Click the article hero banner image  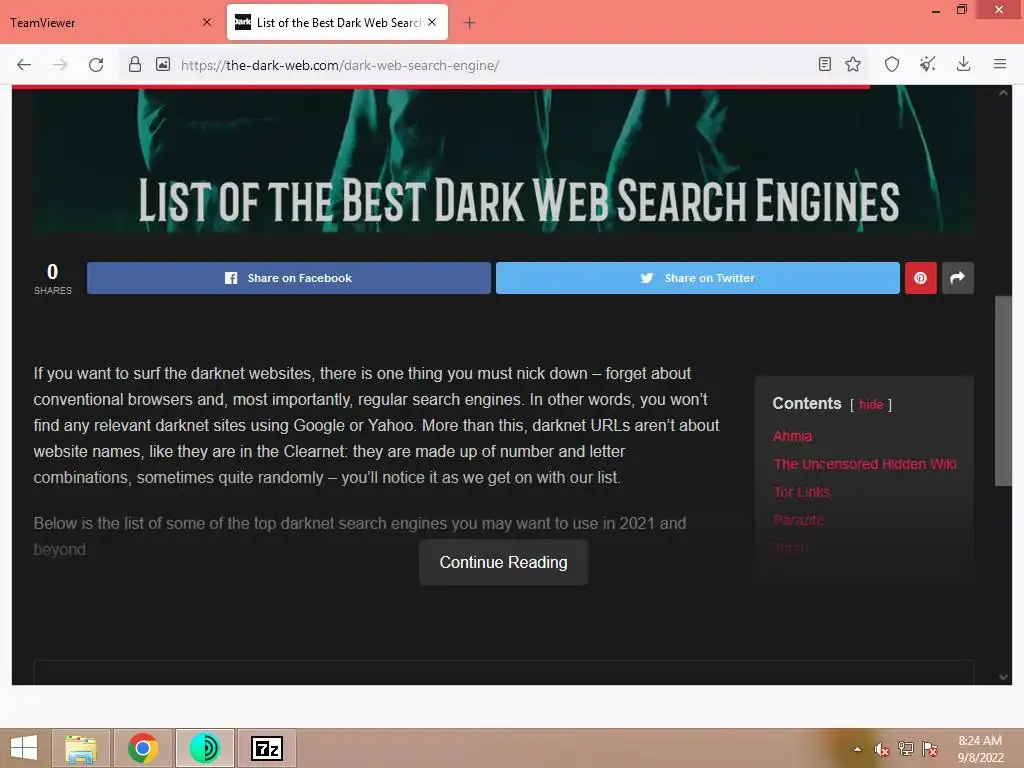504,160
